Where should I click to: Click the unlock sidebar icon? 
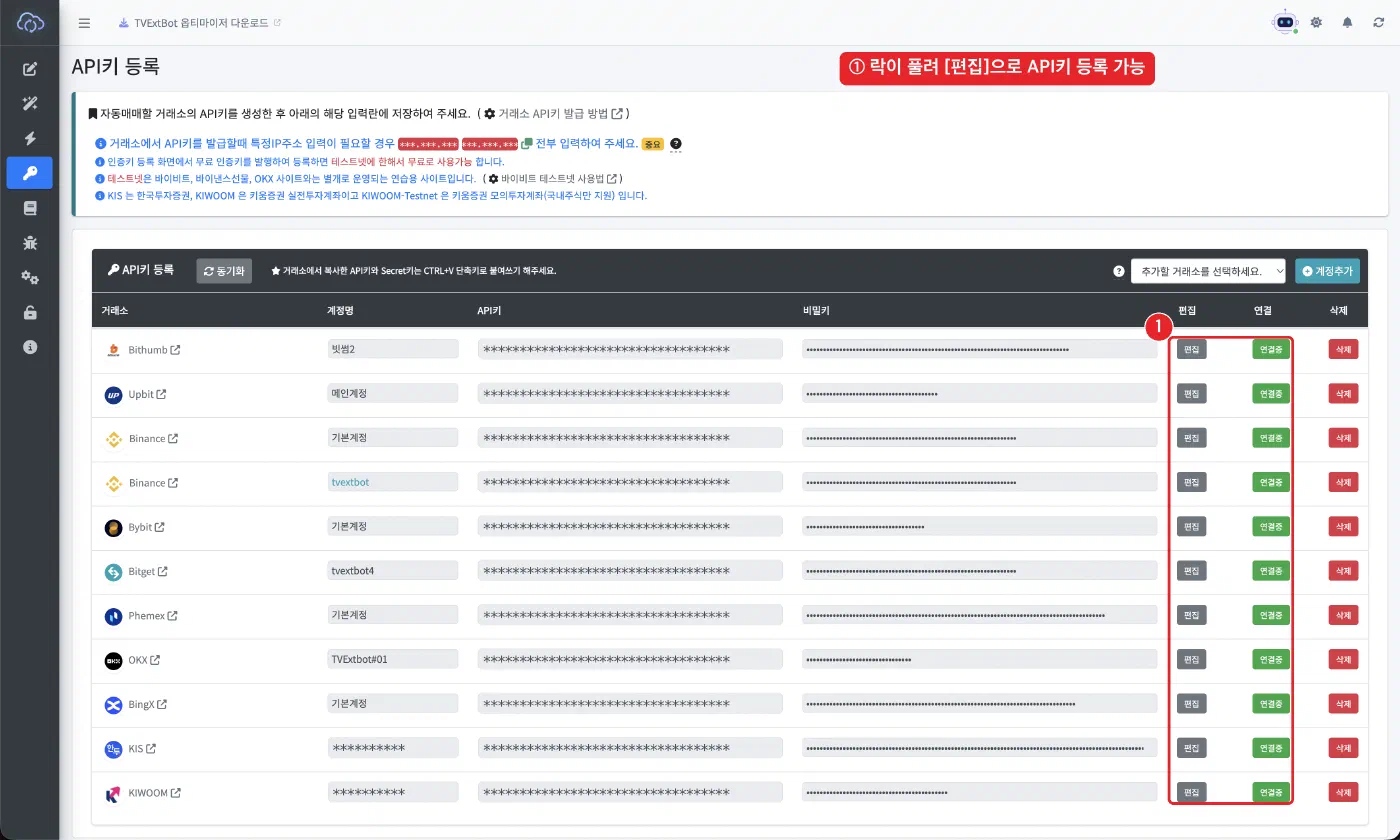click(x=30, y=312)
